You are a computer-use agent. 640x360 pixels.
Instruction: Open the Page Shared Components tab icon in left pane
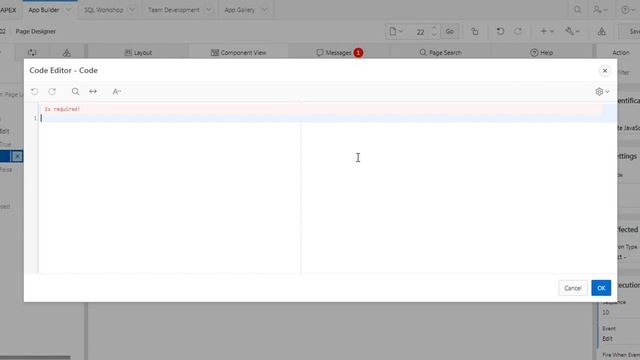coord(67,53)
